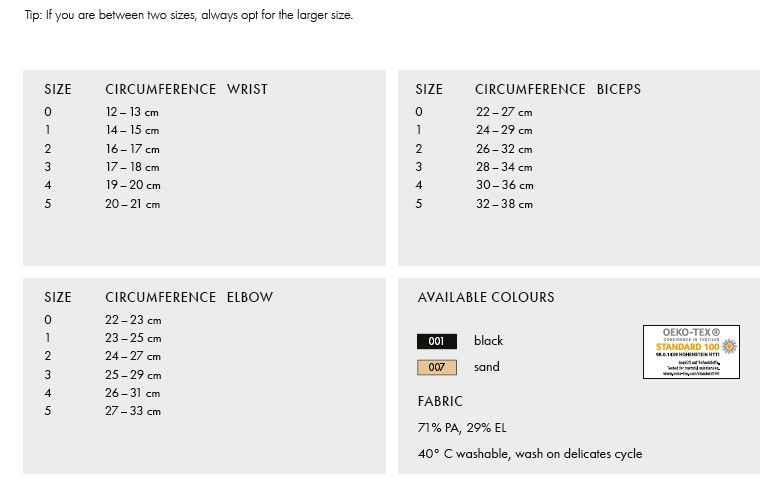Click the wrist measurement 20 – 21 cm
783x482 pixels.
pyautogui.click(x=132, y=204)
